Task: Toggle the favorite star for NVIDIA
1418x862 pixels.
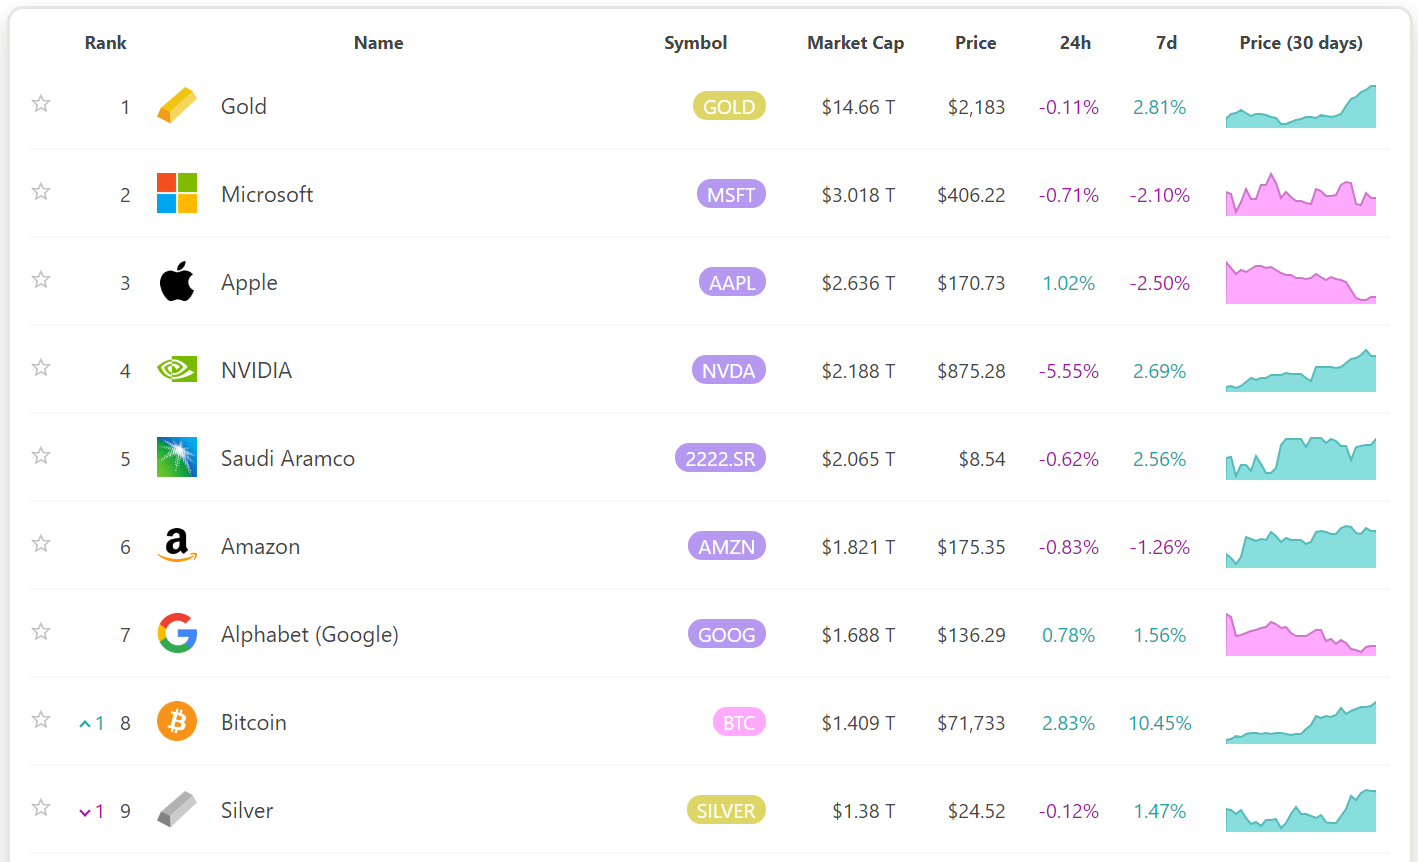Action: tap(41, 368)
